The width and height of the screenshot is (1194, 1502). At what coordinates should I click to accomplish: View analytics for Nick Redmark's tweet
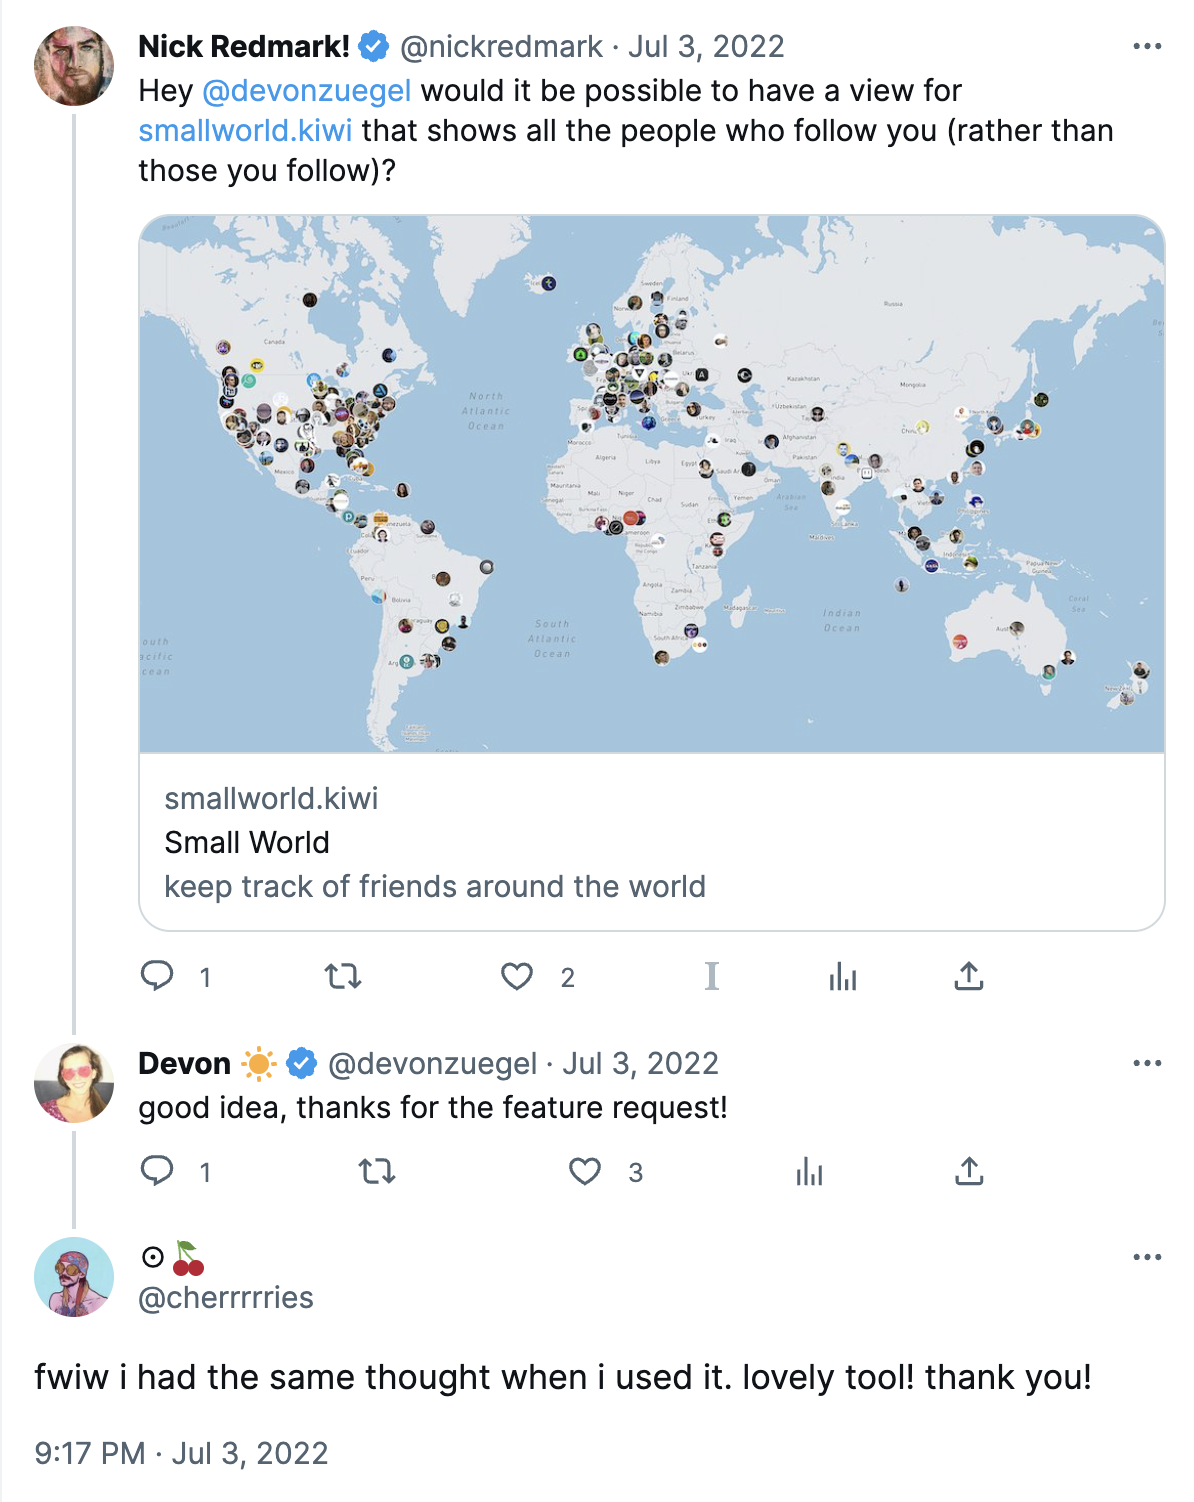[844, 977]
